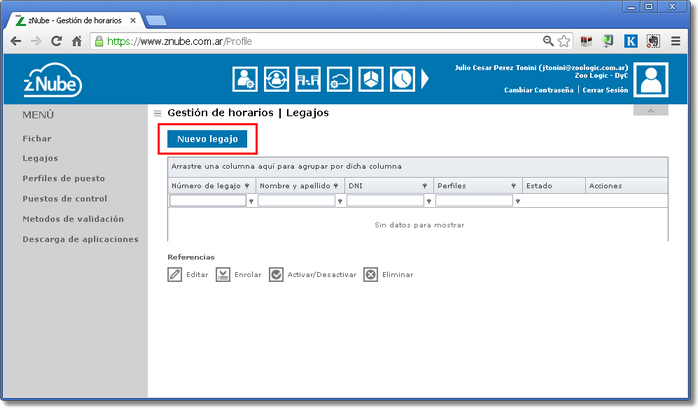Click the browser bookmark star icon

coord(564,42)
